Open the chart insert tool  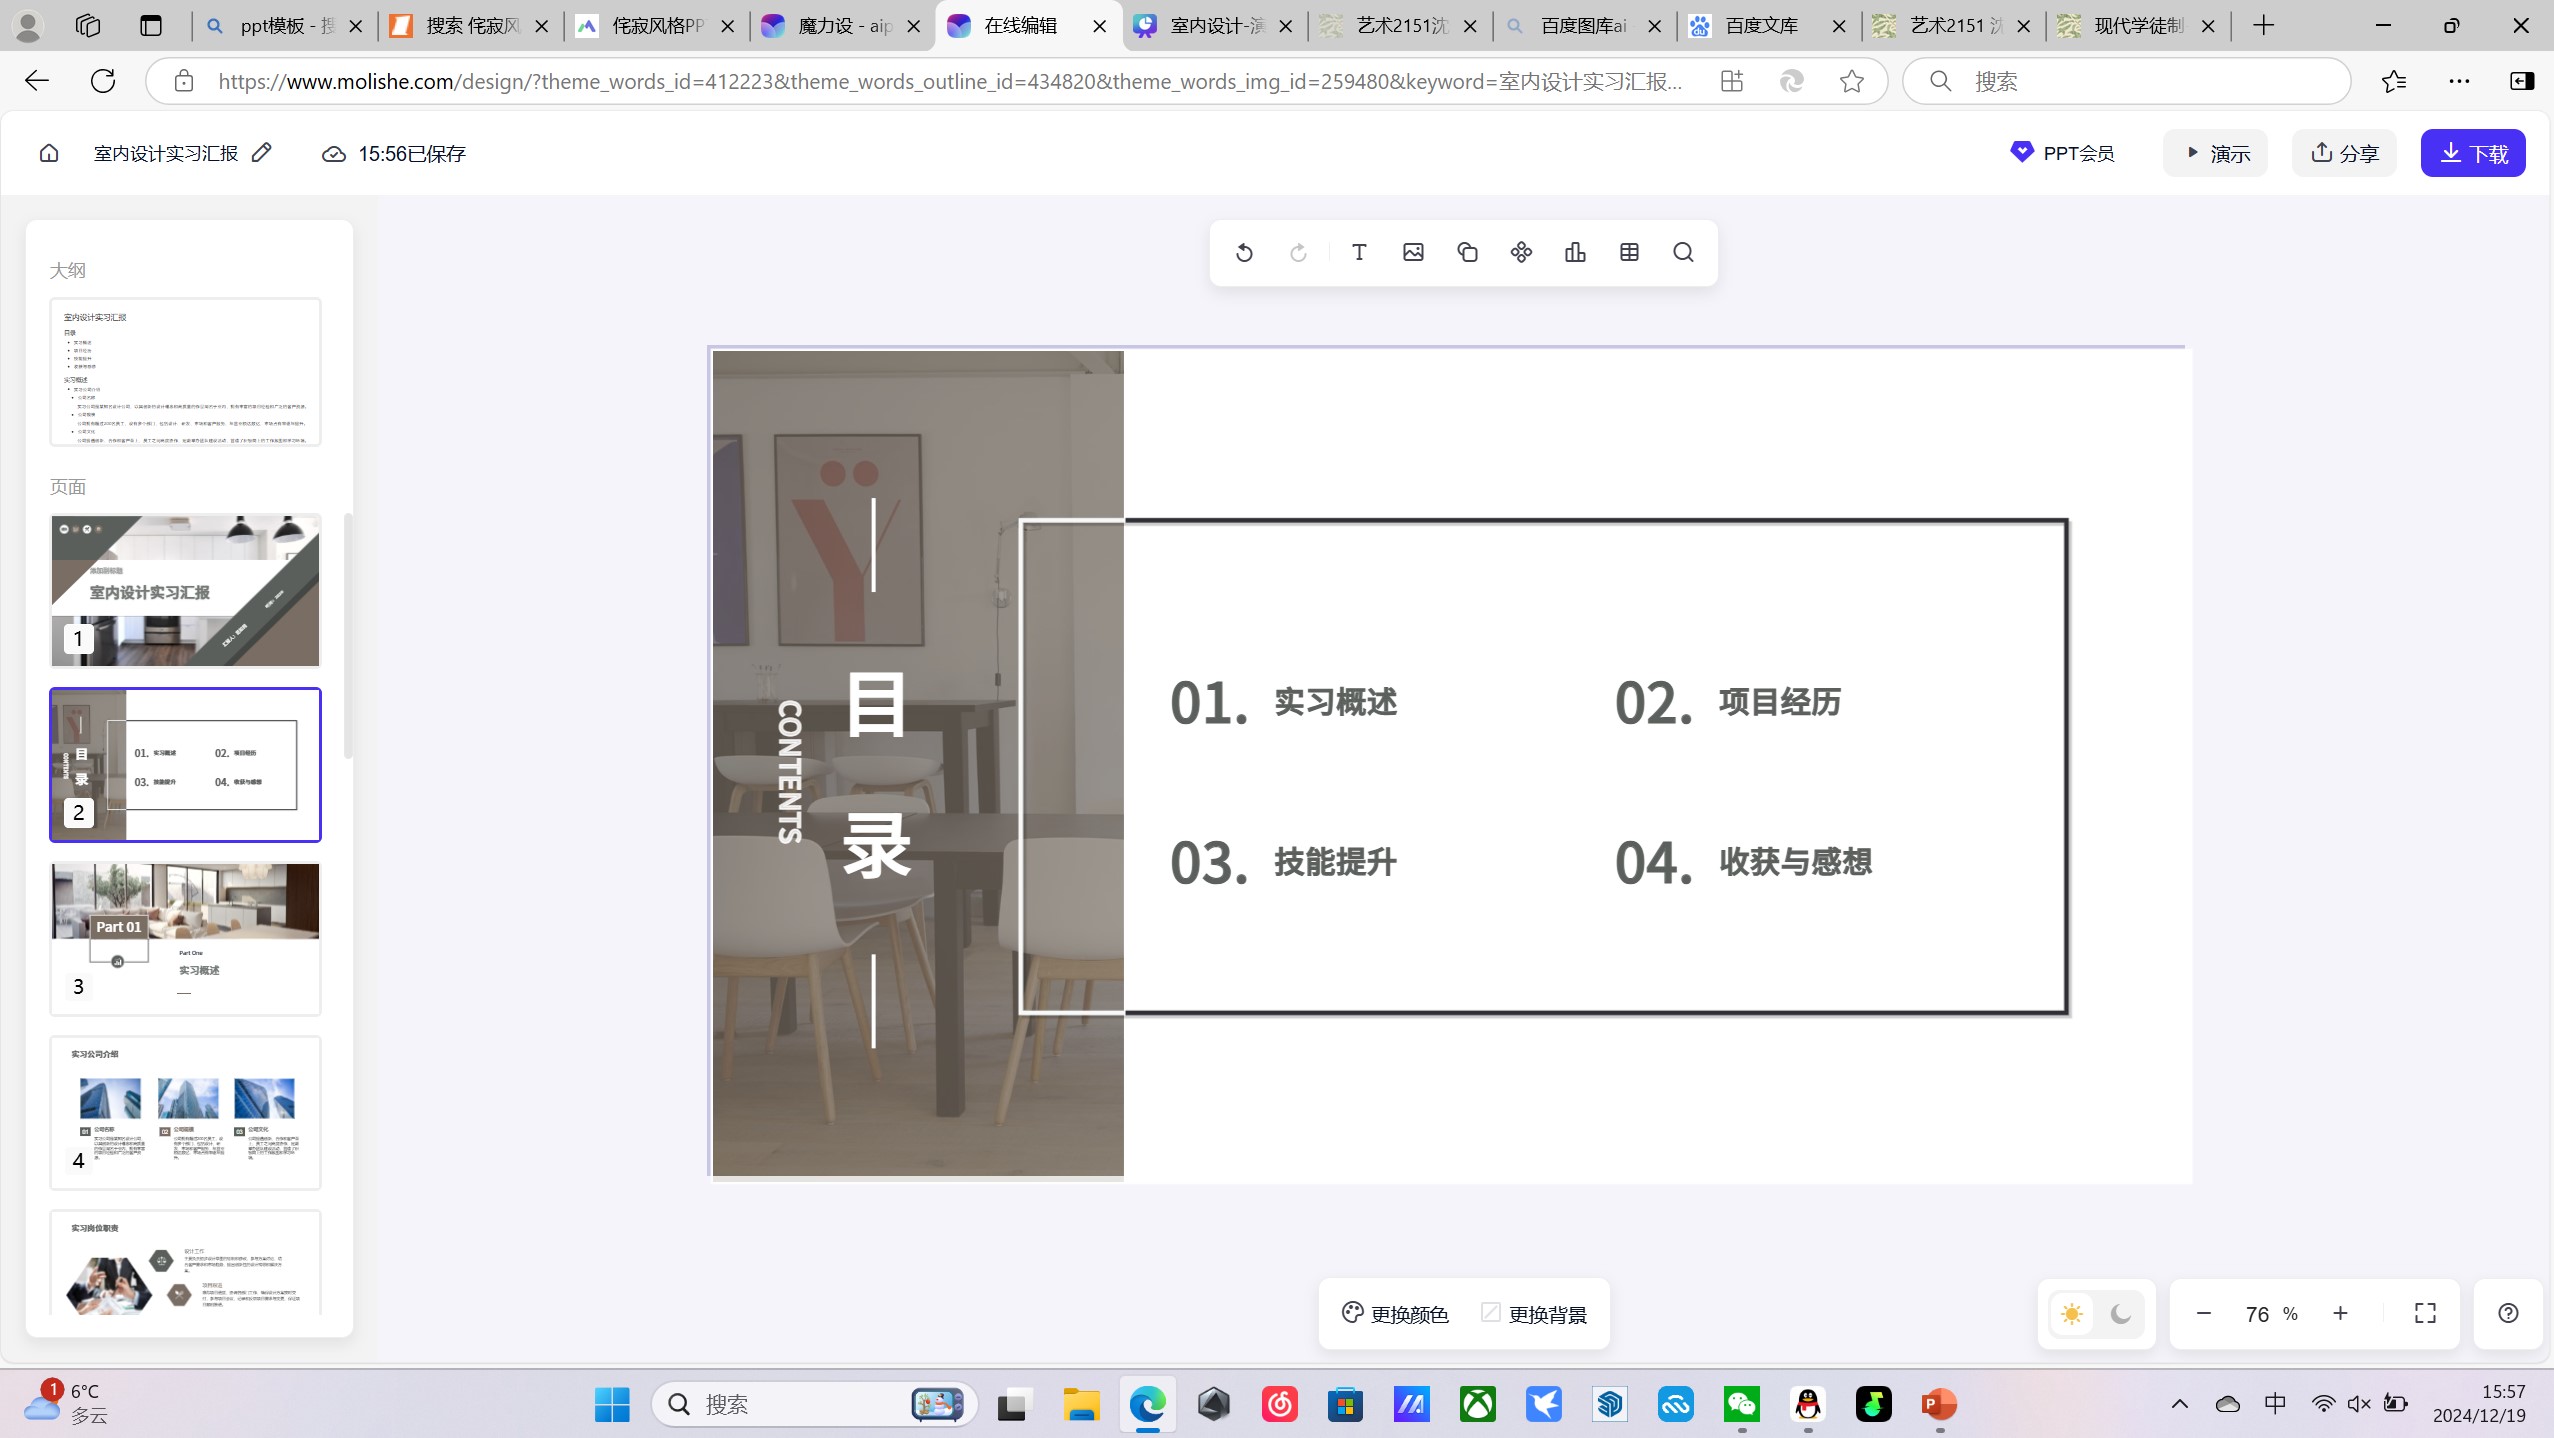click(1575, 253)
